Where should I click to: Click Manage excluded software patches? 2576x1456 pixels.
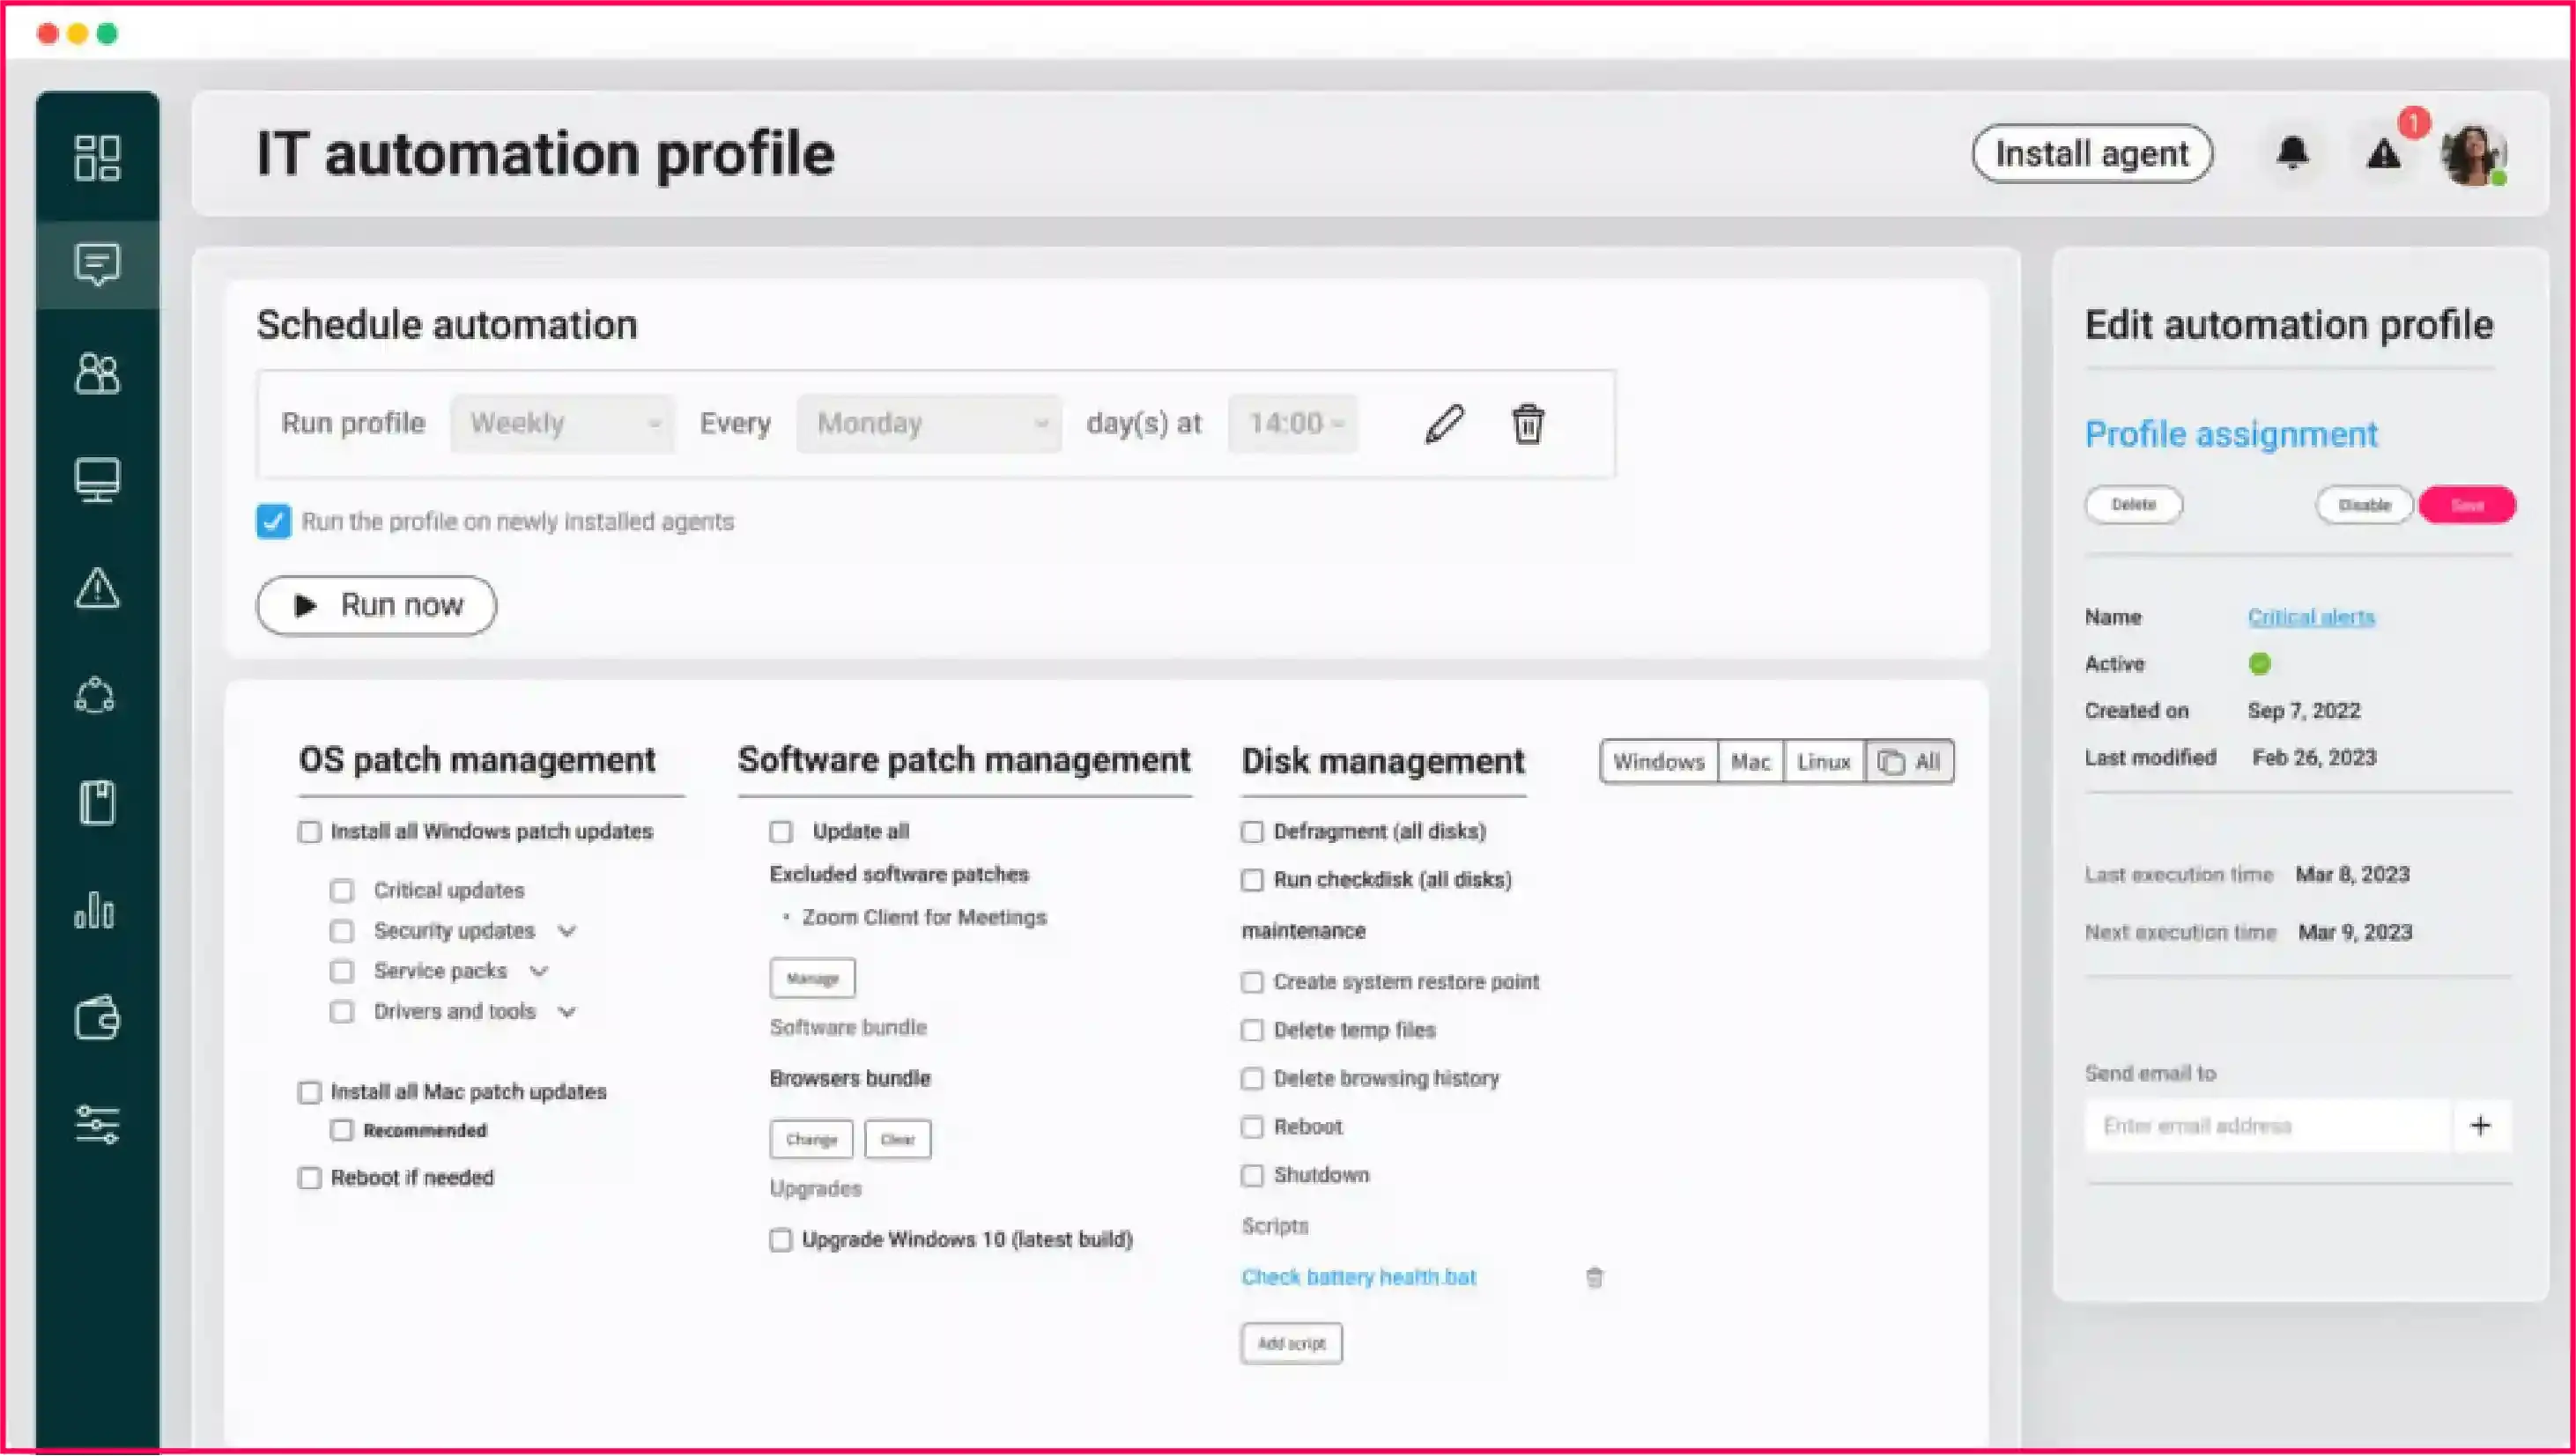(812, 978)
